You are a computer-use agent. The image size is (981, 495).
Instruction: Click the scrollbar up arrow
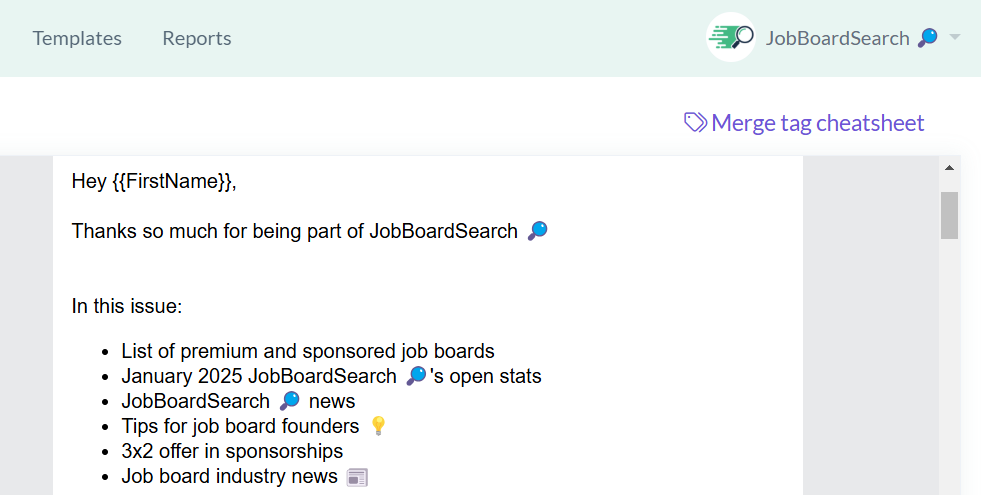pos(949,167)
